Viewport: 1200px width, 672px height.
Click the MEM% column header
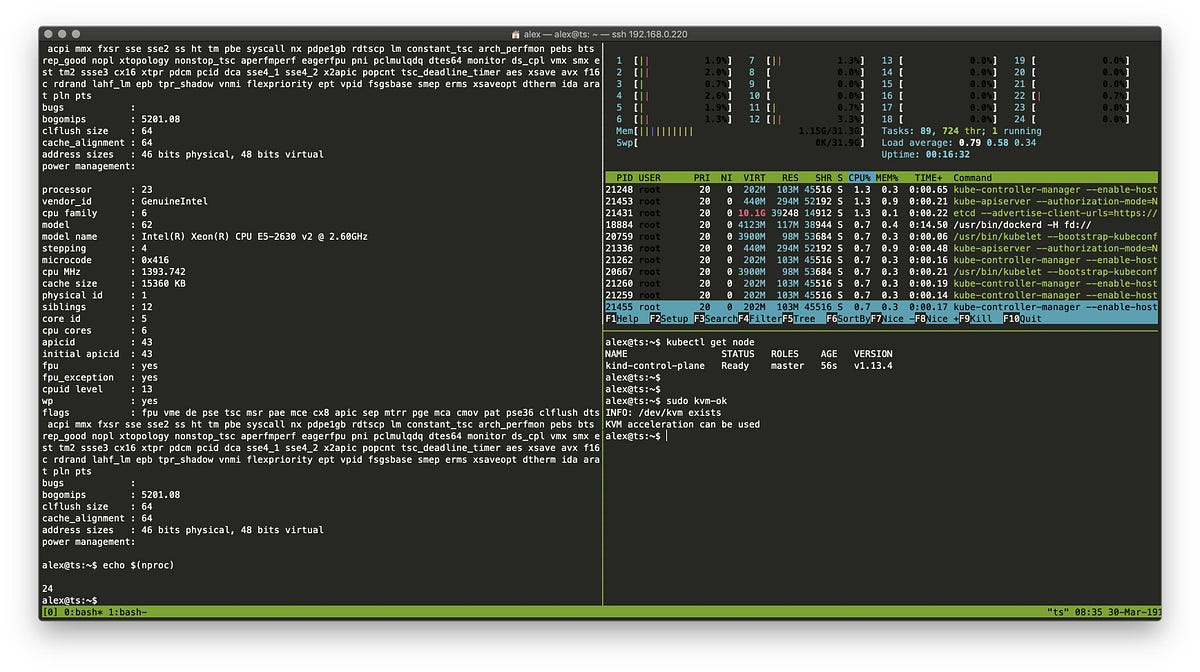click(886, 178)
